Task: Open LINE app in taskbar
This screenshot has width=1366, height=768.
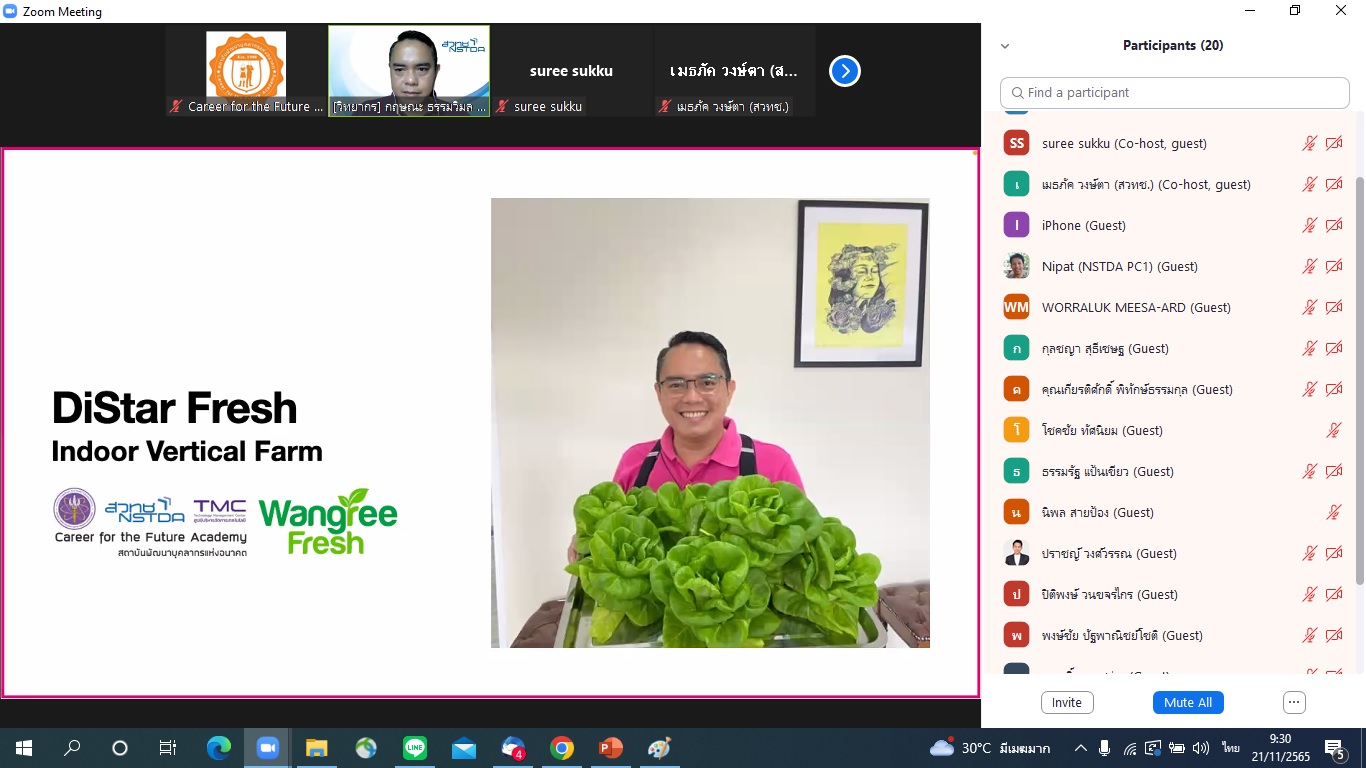Action: point(415,748)
